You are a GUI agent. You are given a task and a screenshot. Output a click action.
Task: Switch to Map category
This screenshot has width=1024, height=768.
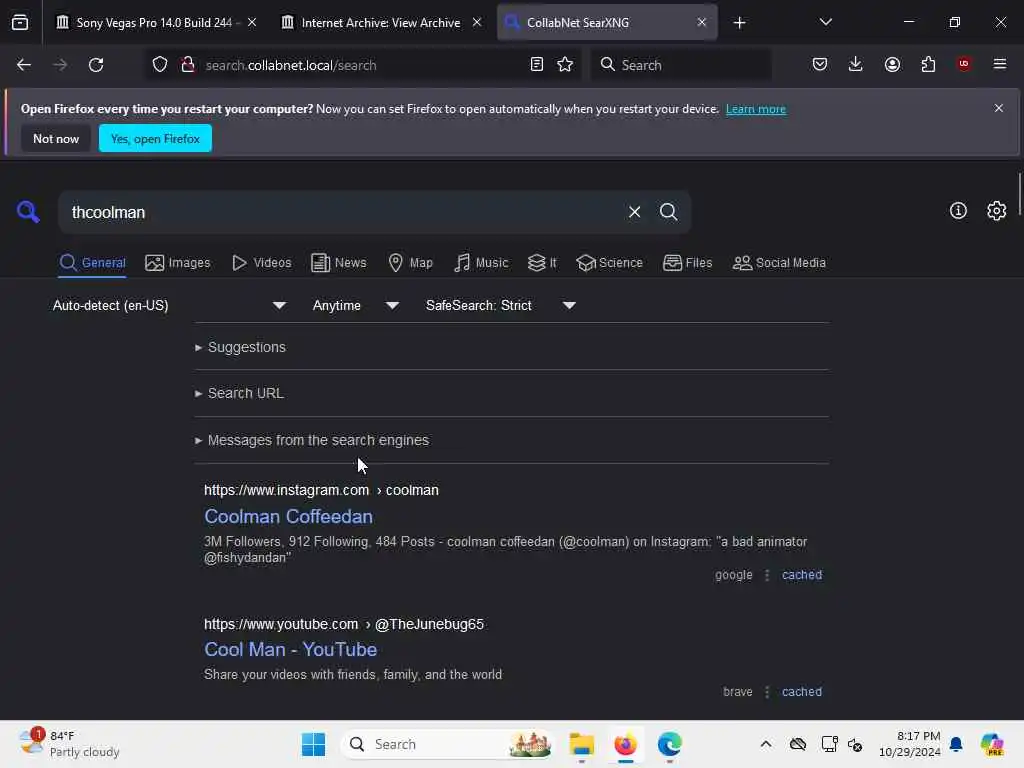coord(410,263)
